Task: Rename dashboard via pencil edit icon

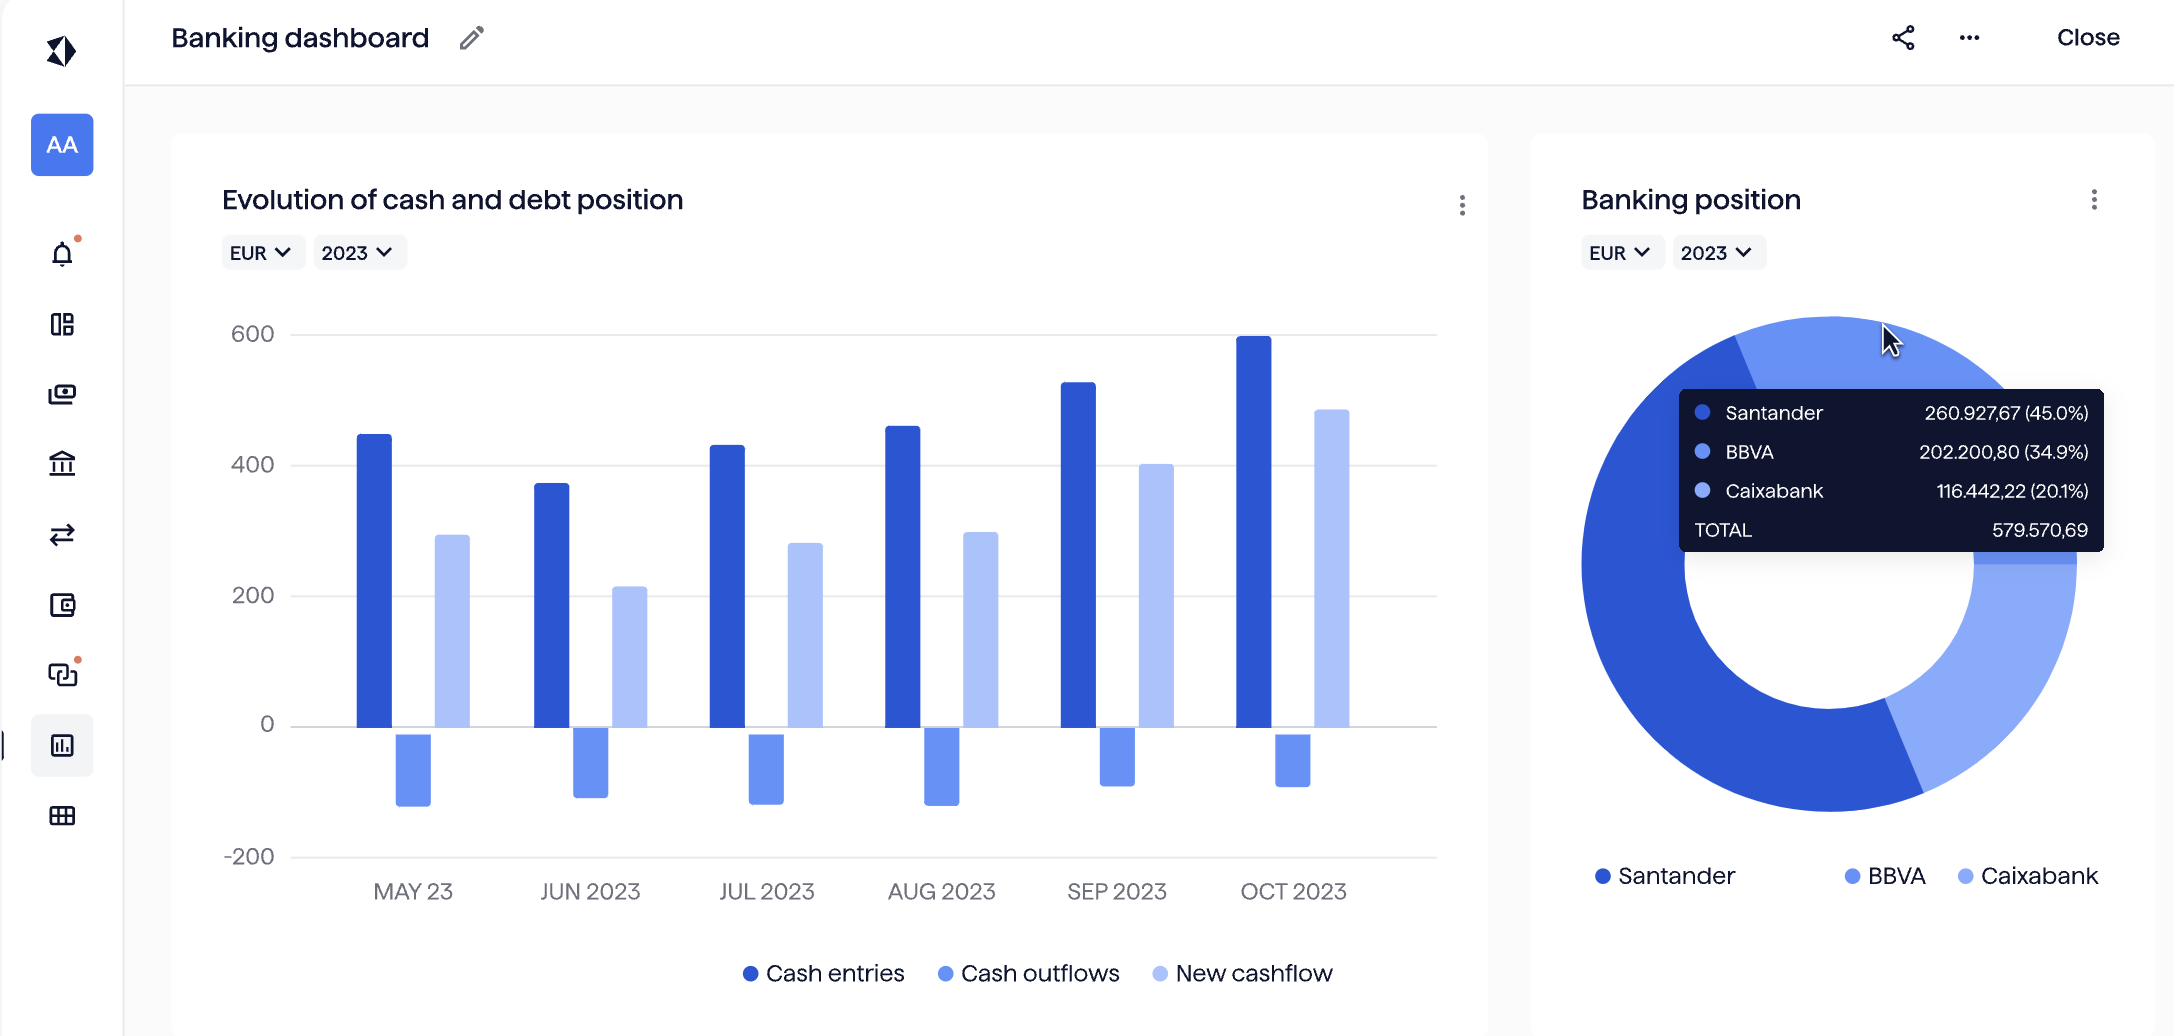Action: [x=470, y=37]
